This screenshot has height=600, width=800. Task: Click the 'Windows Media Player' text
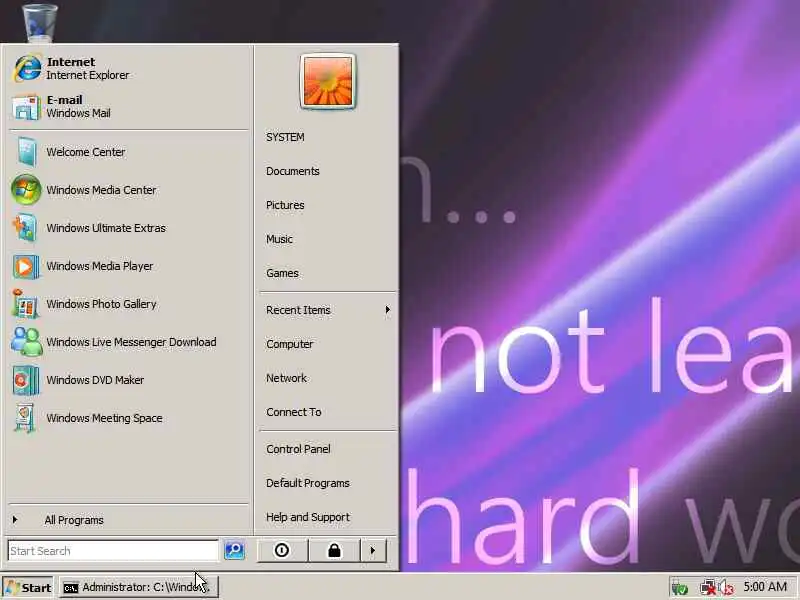(99, 266)
